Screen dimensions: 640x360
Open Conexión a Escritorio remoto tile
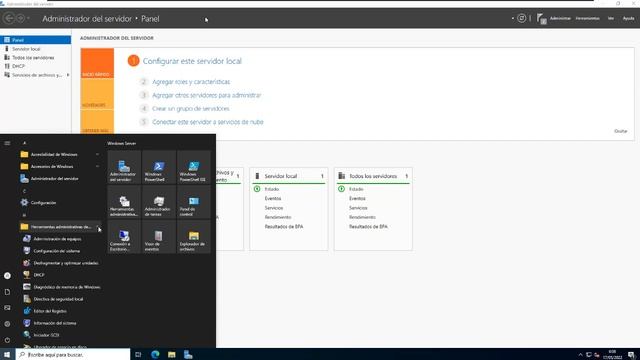click(124, 237)
